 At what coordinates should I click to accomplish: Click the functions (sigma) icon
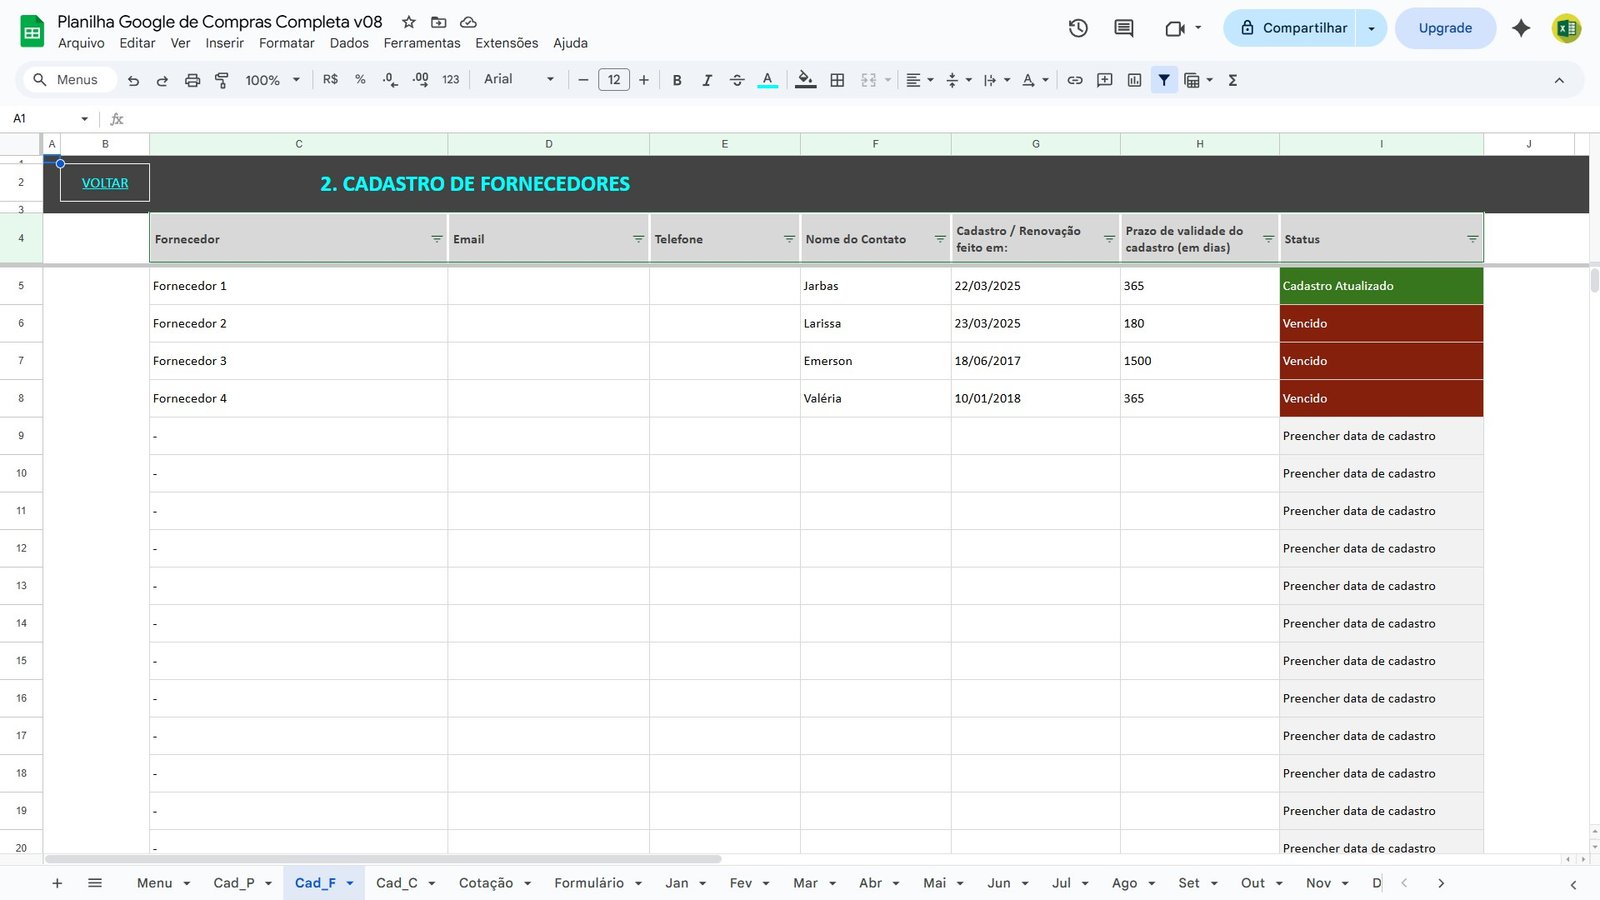pyautogui.click(x=1233, y=80)
